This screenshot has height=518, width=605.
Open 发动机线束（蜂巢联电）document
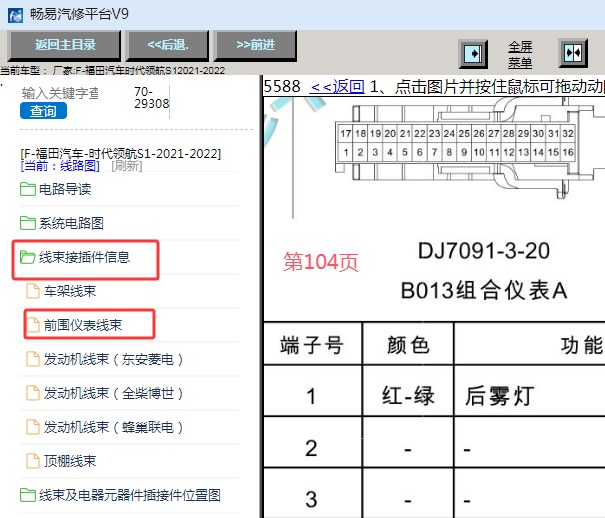point(113,427)
